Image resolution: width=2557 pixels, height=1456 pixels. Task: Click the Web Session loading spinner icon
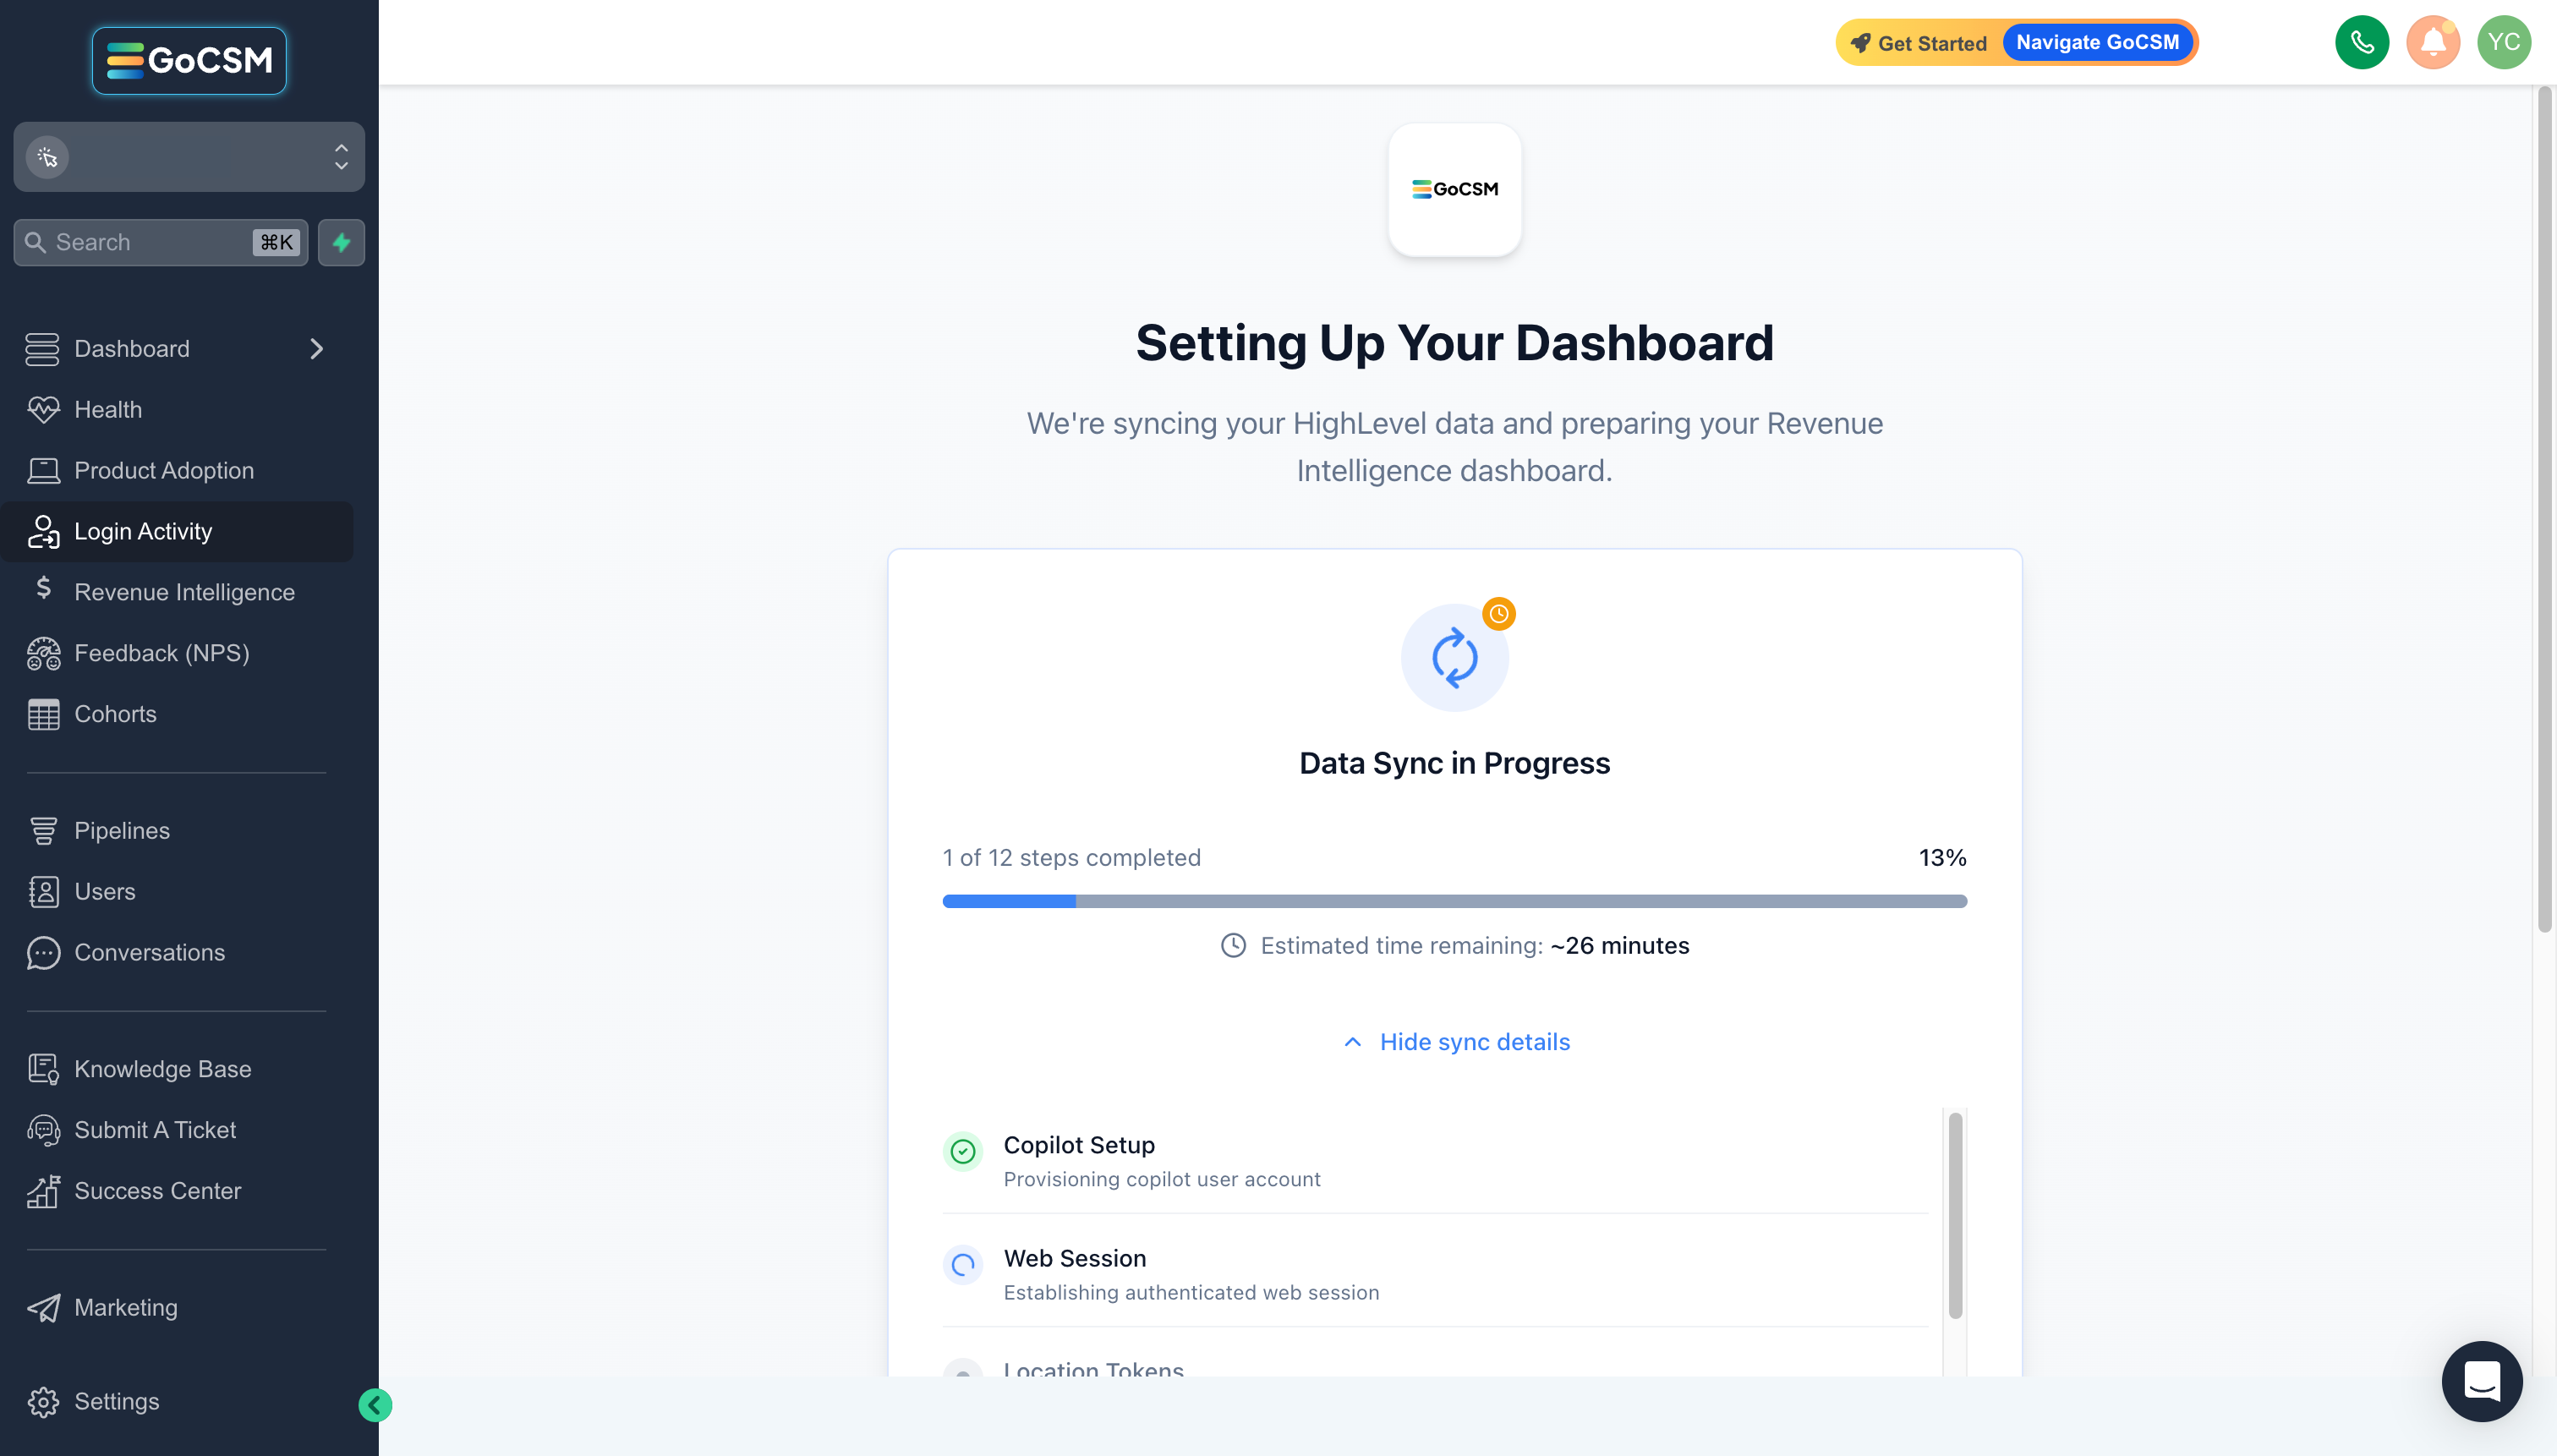point(963,1265)
